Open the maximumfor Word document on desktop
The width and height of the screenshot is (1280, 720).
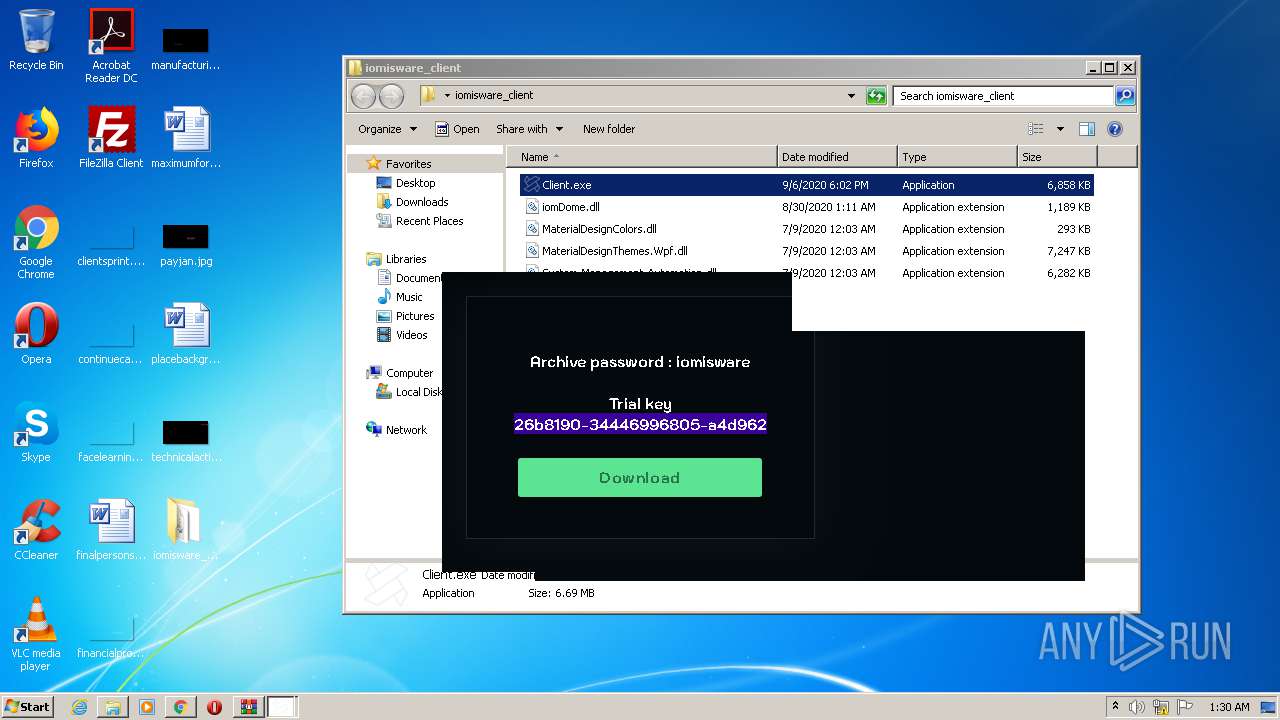click(x=186, y=138)
